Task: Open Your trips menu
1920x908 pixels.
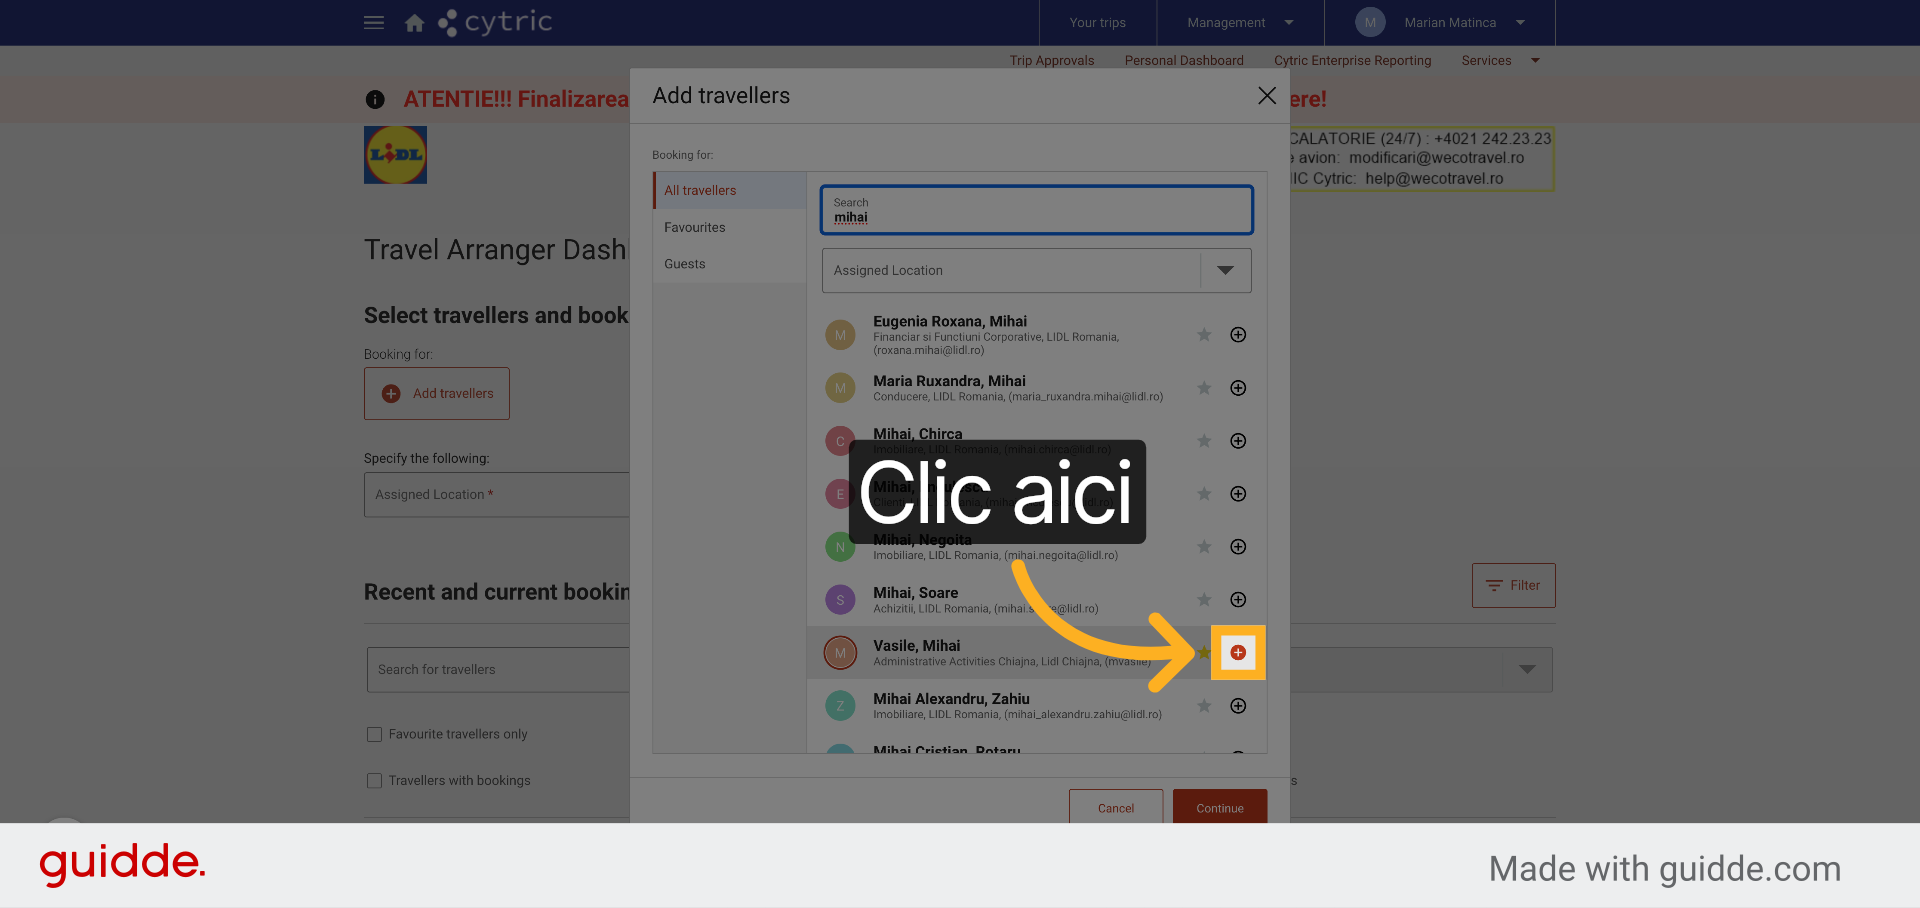Action: pos(1098,22)
